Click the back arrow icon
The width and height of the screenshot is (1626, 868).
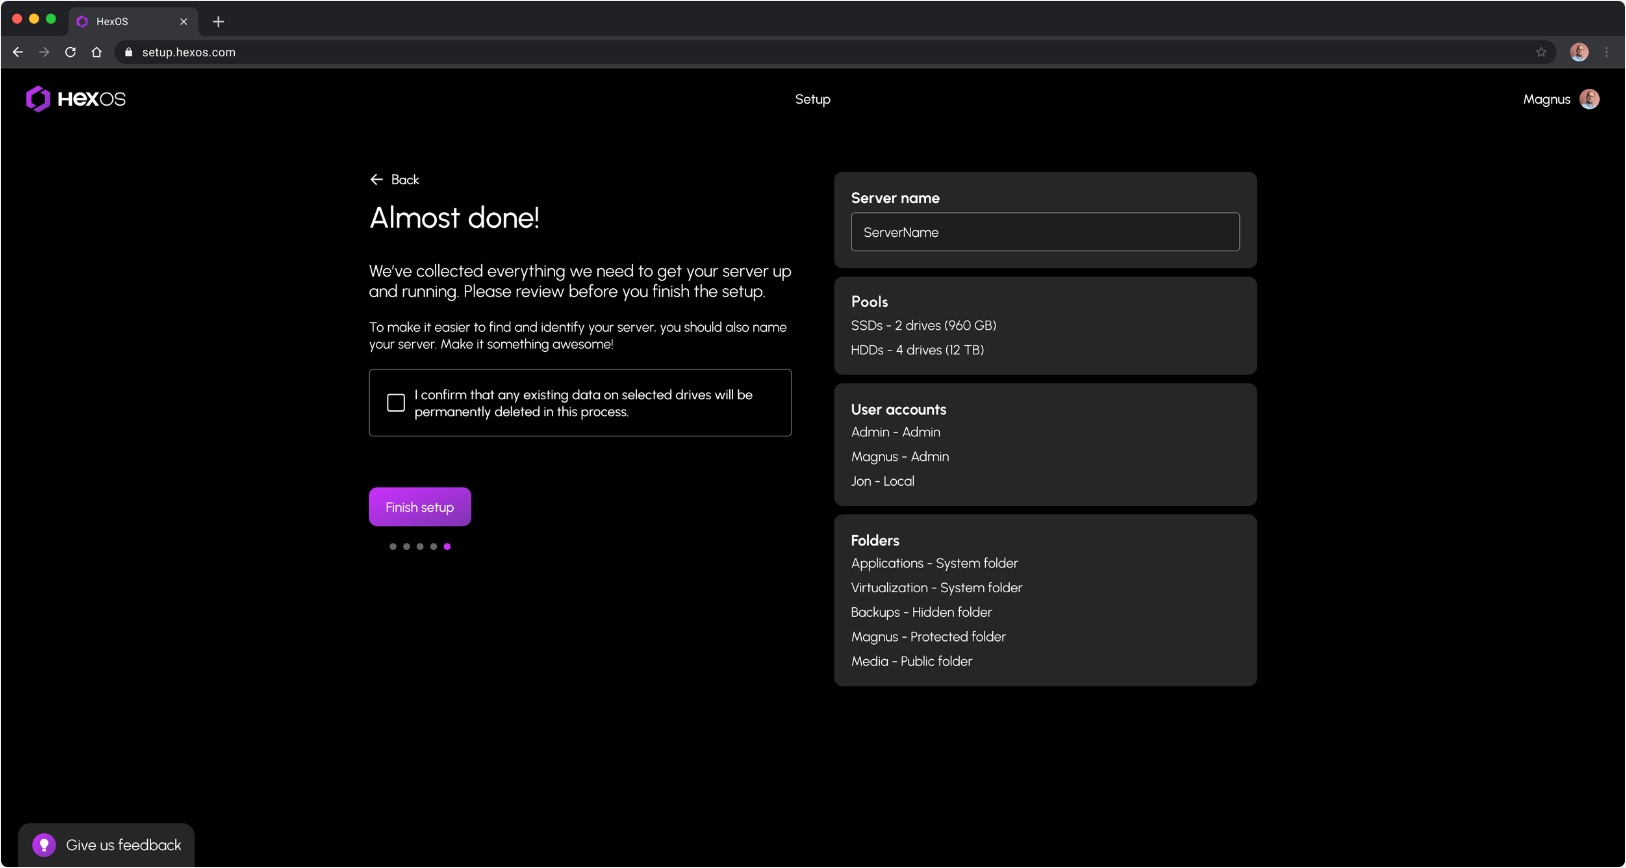377,180
